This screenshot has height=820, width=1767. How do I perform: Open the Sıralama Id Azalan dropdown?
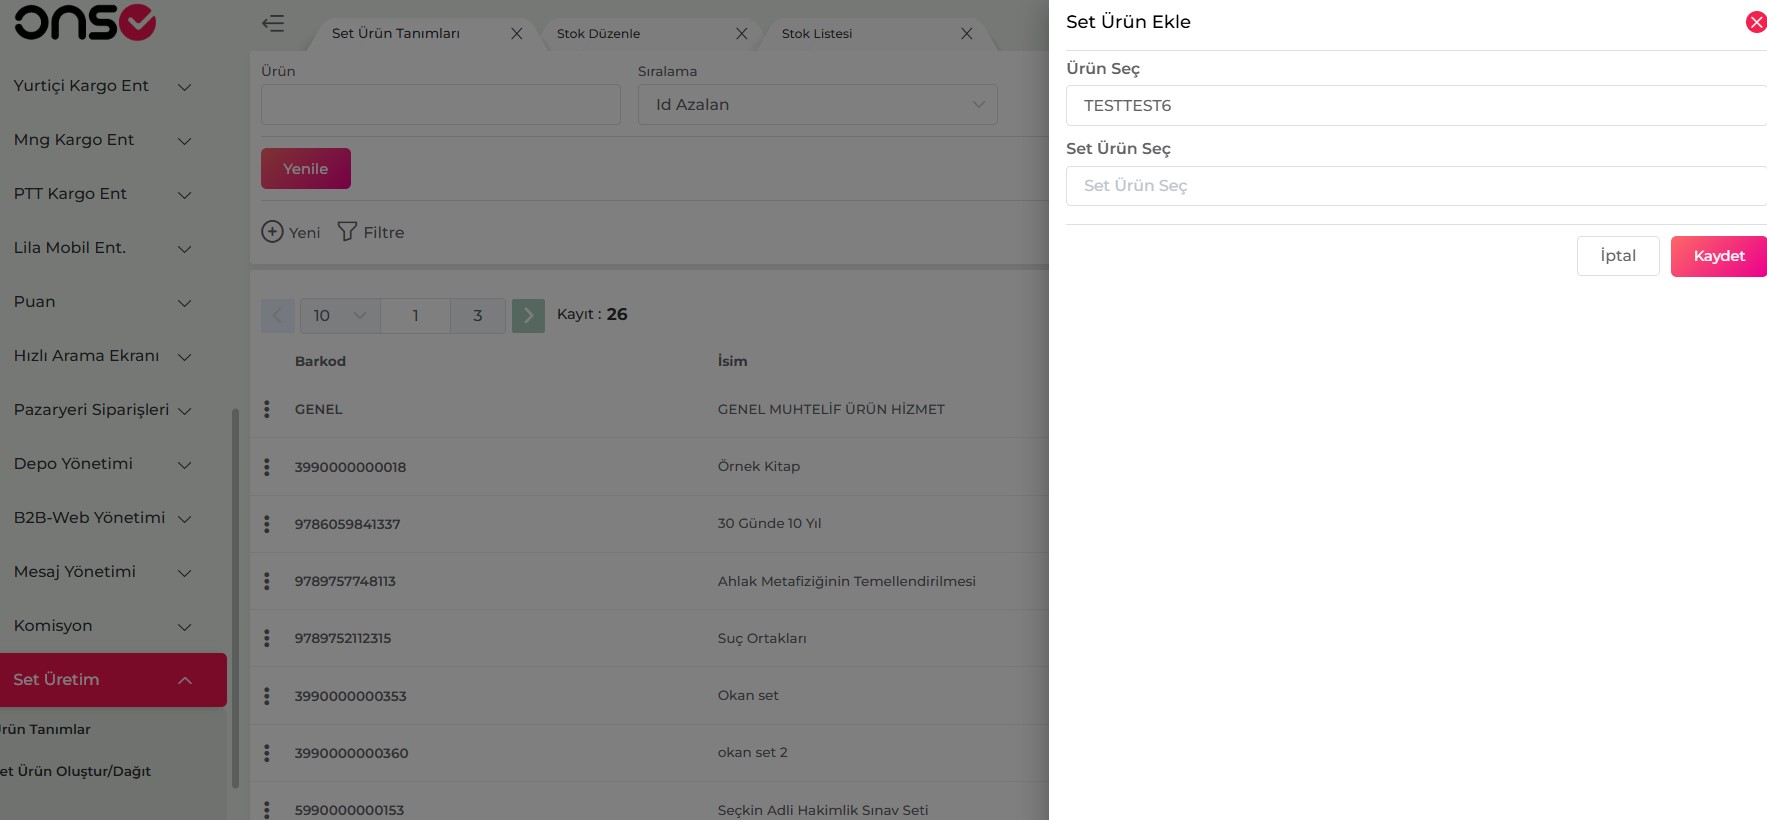[817, 104]
